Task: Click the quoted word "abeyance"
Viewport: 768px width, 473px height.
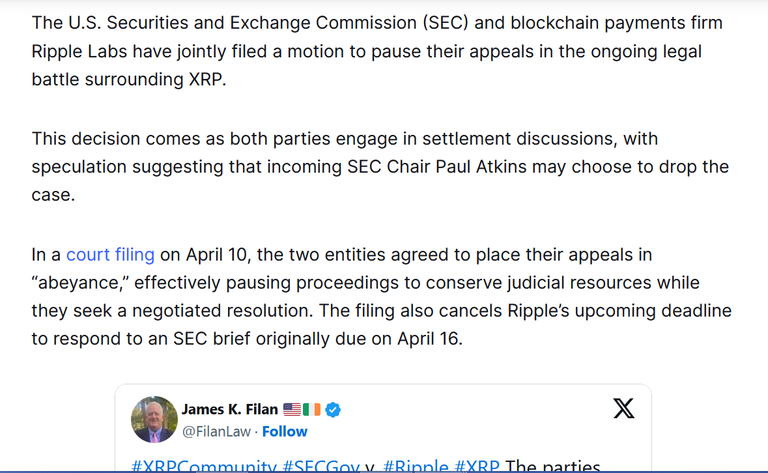Action: coord(80,283)
